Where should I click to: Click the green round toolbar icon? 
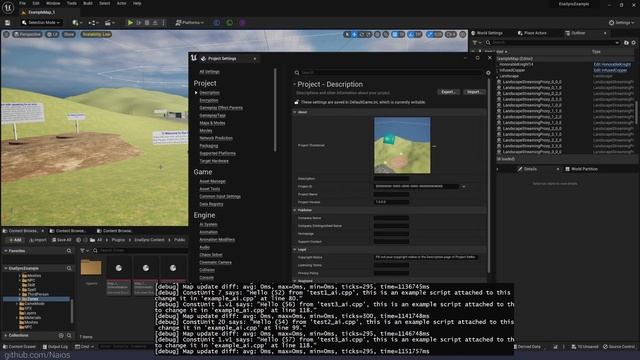(230, 22)
